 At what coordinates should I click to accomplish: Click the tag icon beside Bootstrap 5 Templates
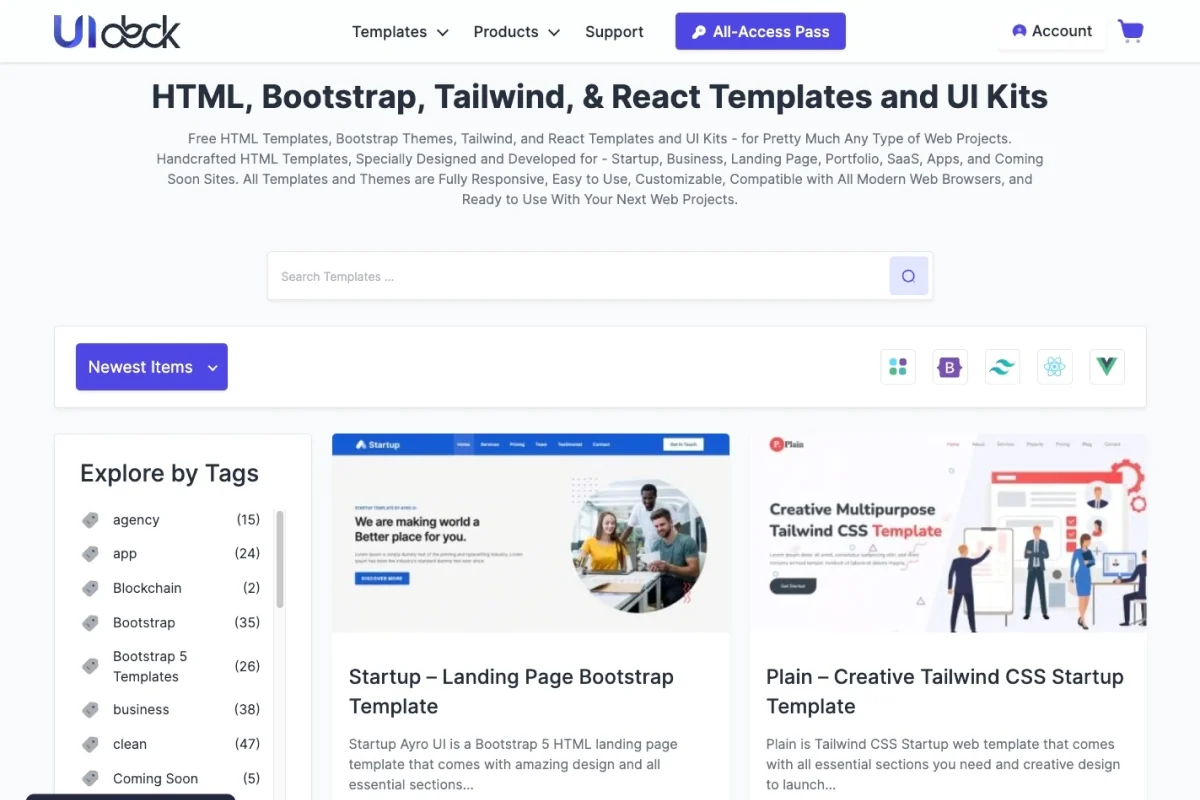[x=90, y=666]
